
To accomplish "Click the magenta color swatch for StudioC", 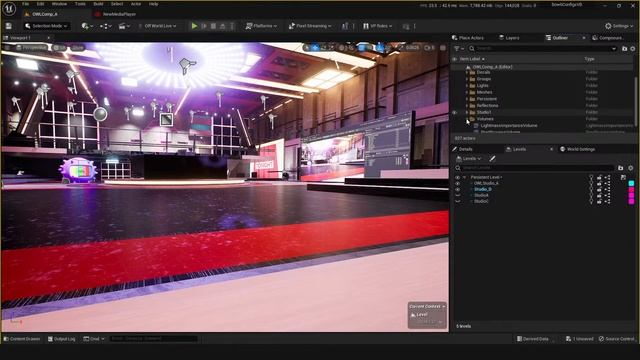I will click(631, 201).
